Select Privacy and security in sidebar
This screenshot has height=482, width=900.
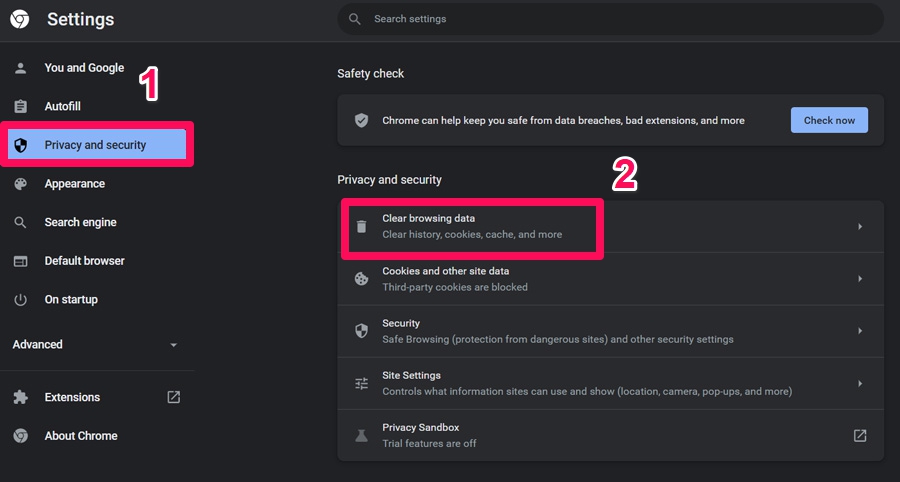tap(95, 145)
